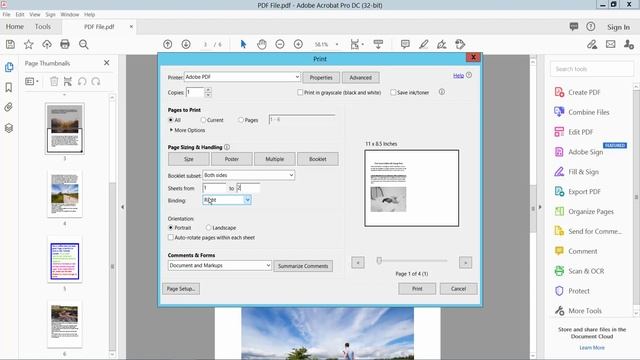Click the Properties button
640x360 pixels.
(321, 78)
